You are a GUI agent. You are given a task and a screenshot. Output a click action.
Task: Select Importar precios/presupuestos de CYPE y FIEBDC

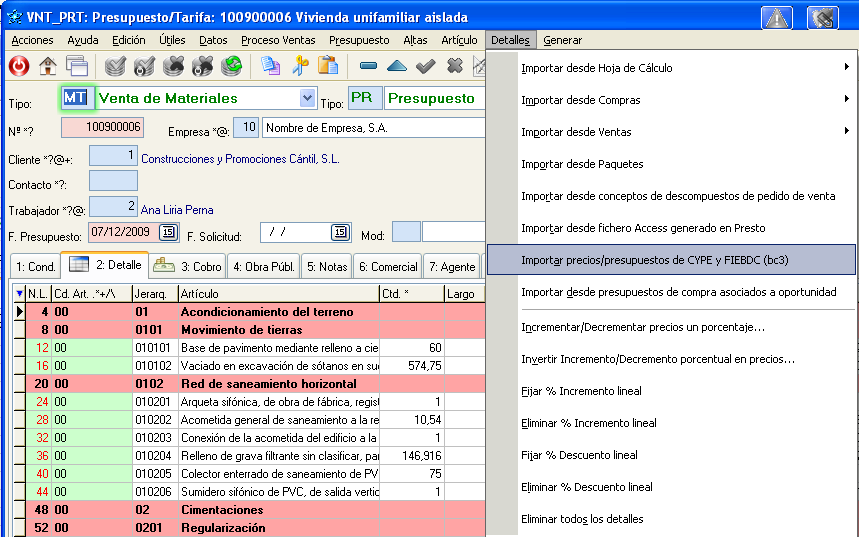pos(671,260)
